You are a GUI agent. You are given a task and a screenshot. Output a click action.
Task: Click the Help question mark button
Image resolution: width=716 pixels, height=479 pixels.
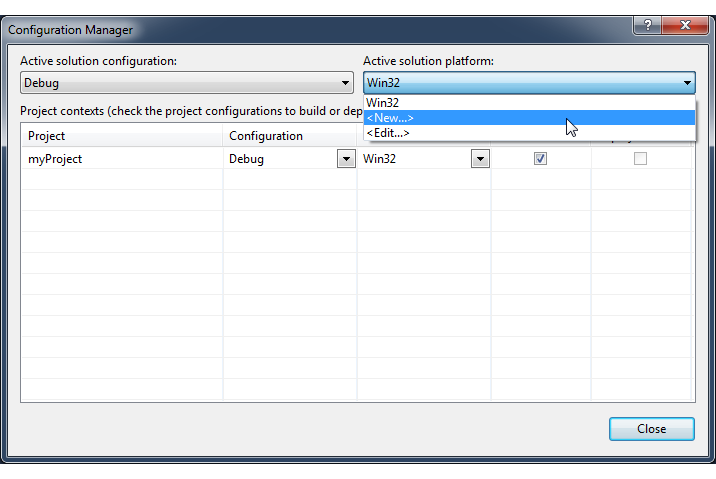coord(648,25)
